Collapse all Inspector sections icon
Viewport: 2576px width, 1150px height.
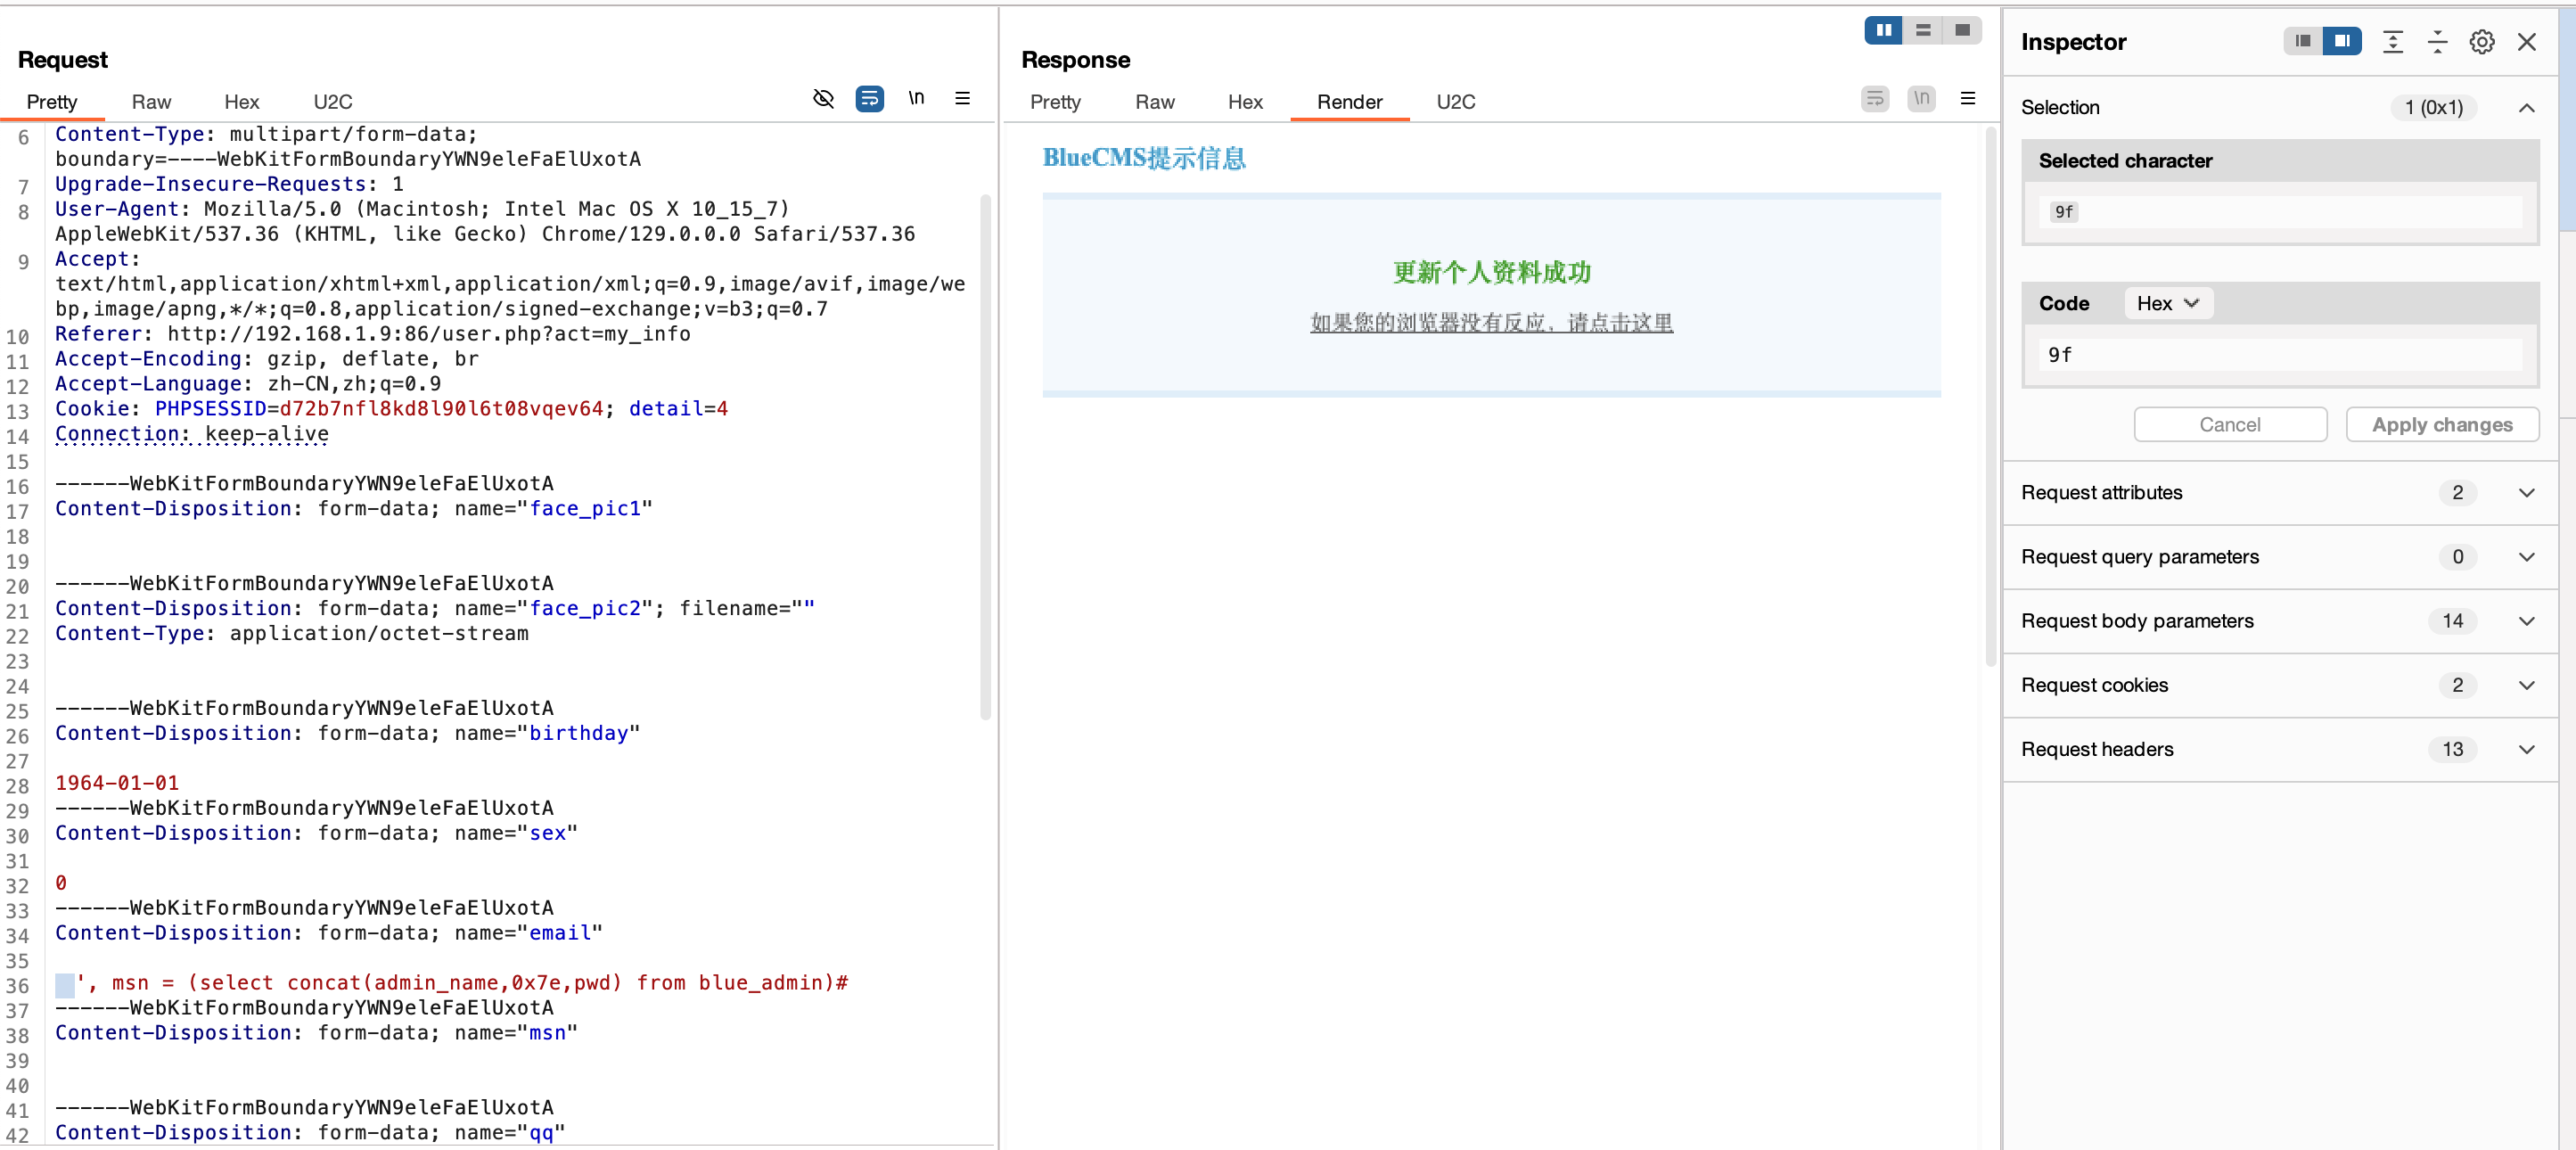2437,42
